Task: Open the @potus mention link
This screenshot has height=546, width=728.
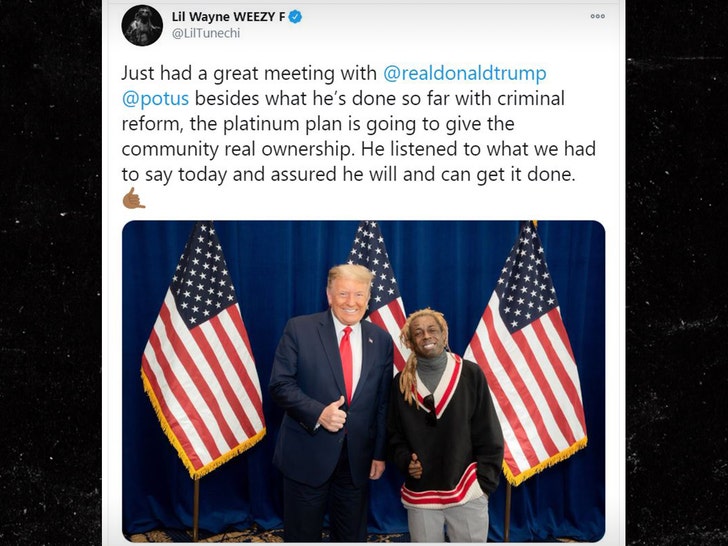Action: [155, 99]
